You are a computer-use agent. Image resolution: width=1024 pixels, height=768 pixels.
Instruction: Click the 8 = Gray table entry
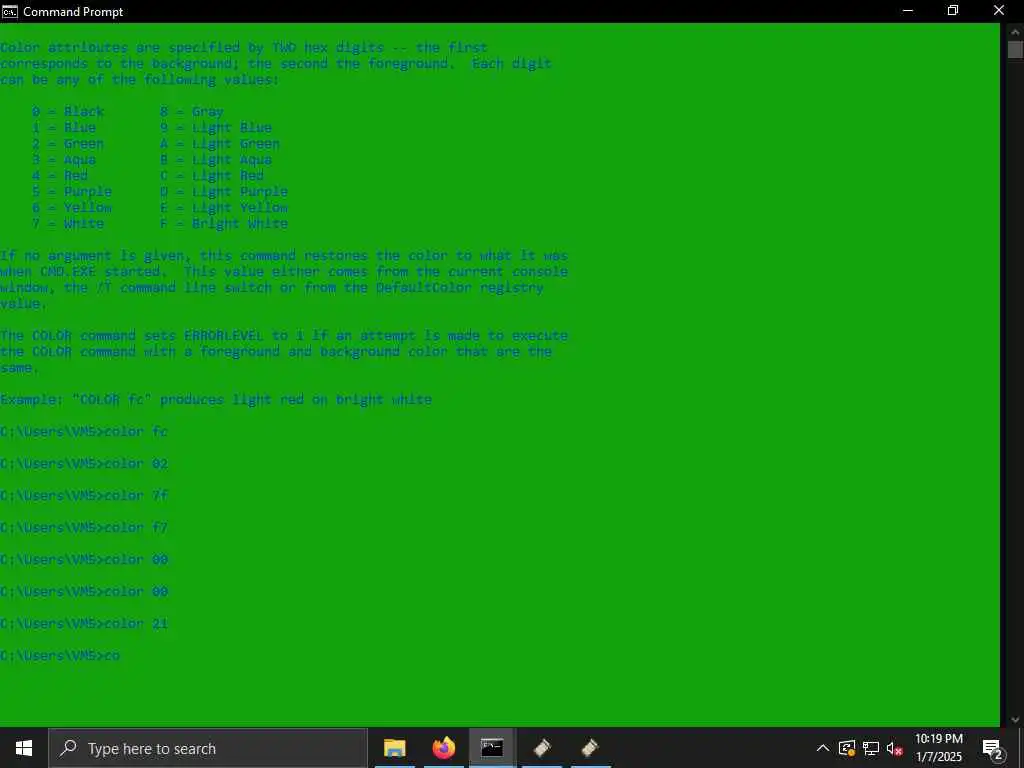point(192,111)
